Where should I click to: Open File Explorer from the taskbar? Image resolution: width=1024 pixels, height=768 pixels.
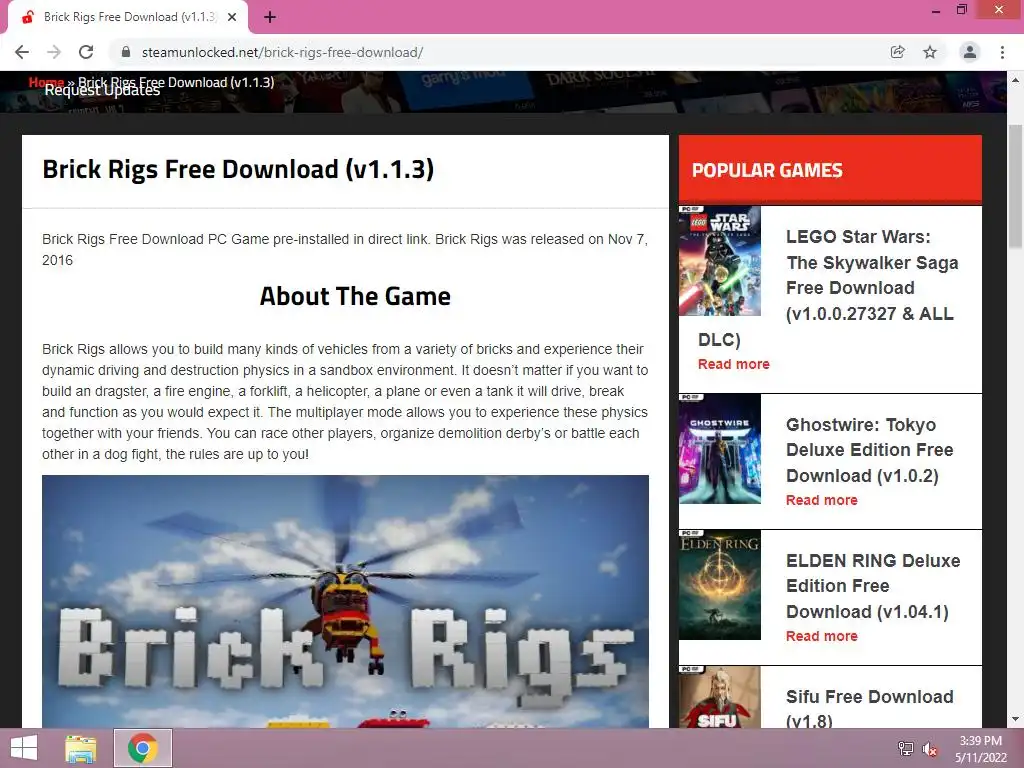click(x=81, y=748)
